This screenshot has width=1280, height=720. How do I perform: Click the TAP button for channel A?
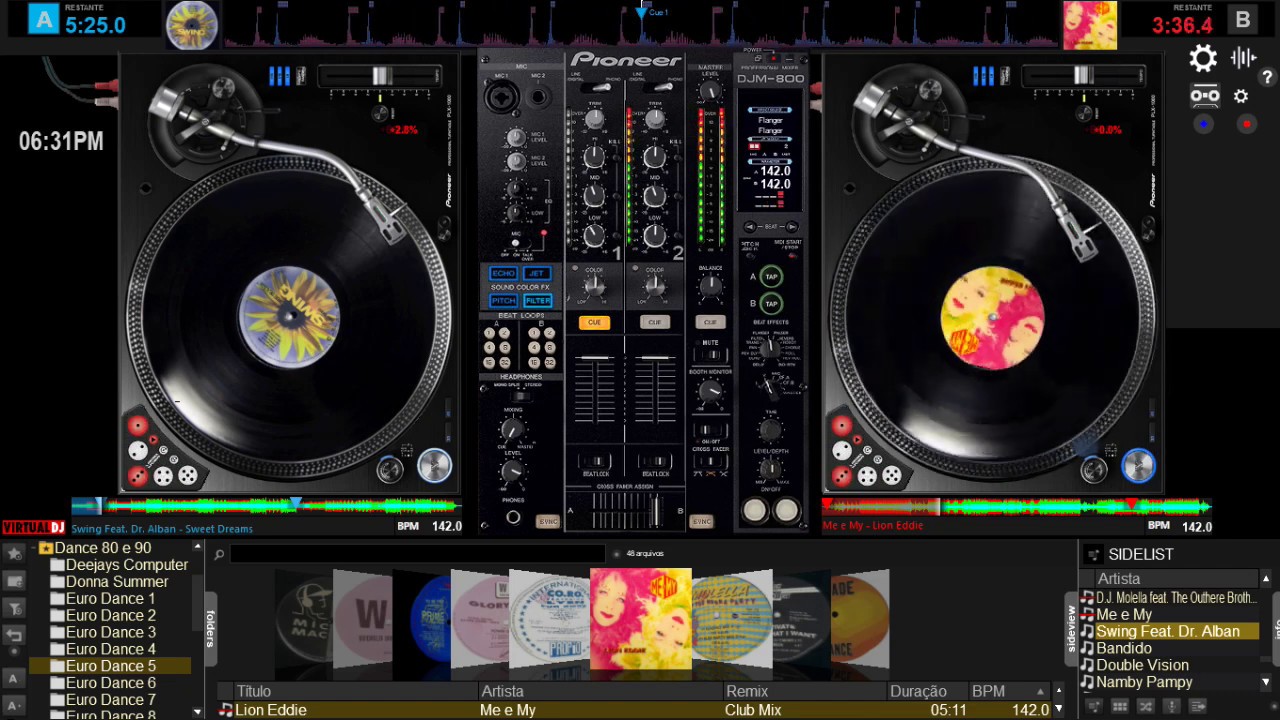point(770,277)
